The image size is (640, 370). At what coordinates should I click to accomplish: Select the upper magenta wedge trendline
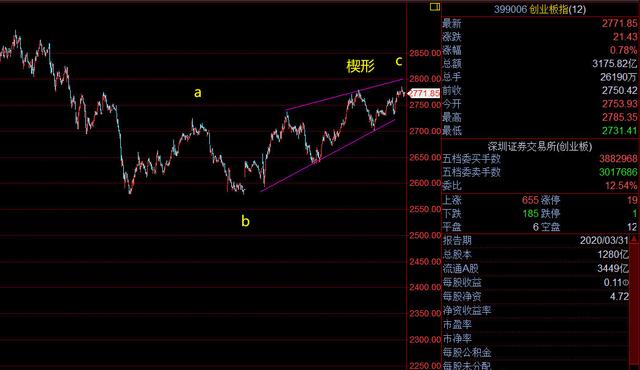345,94
